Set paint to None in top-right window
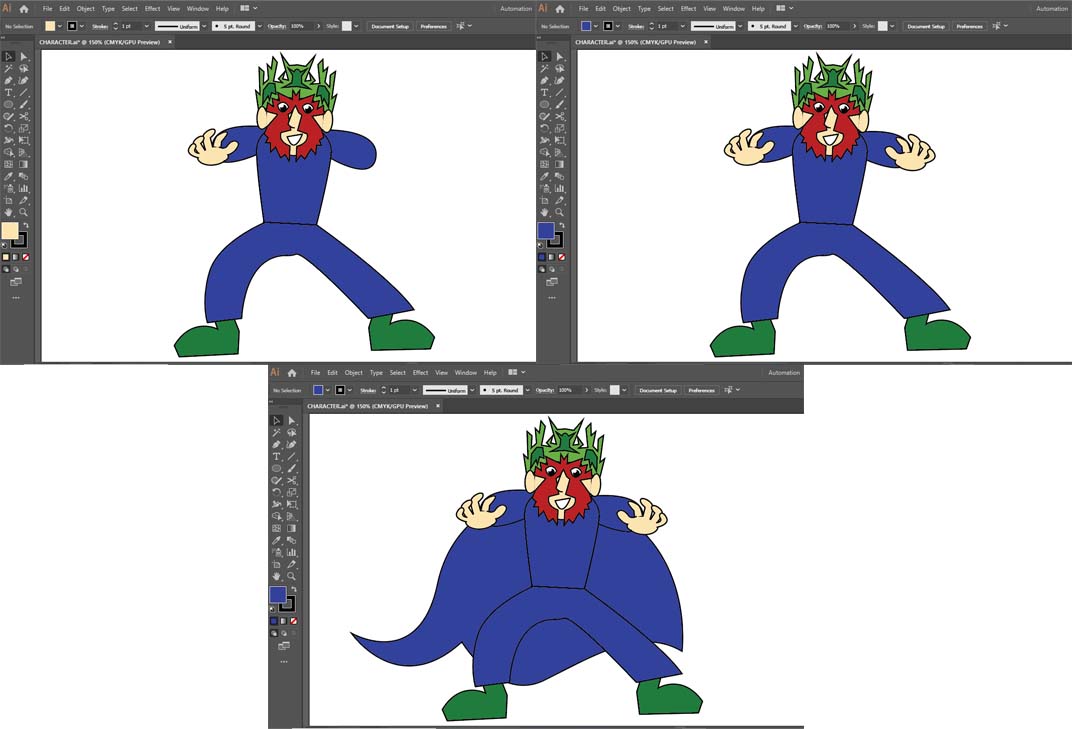The width and height of the screenshot is (1072, 729). pos(562,257)
